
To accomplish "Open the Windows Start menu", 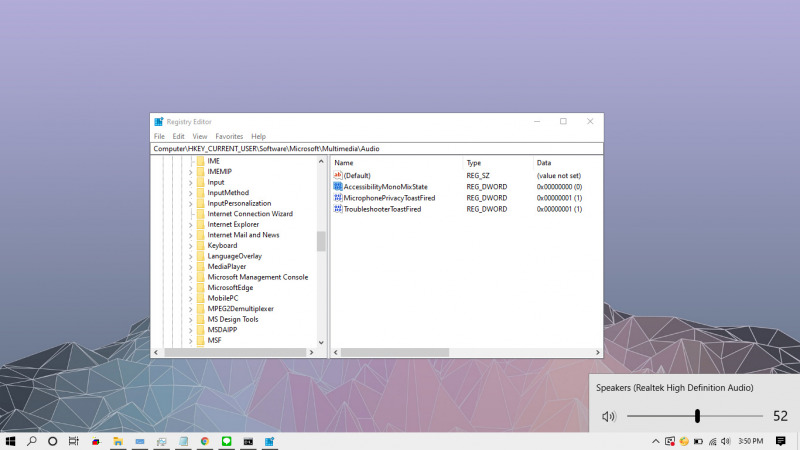I will 10,441.
